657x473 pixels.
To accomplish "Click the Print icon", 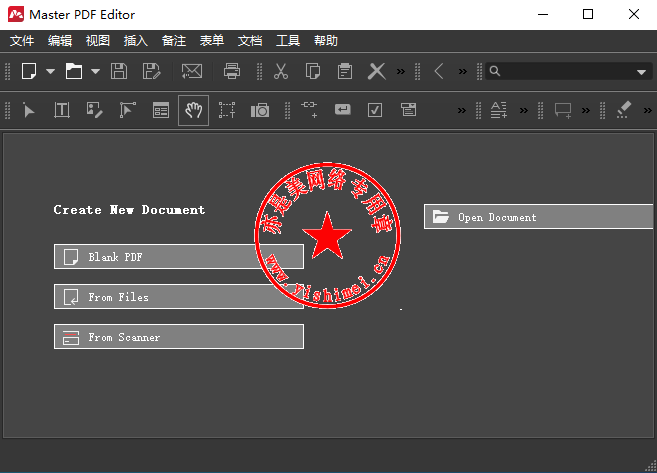I will pyautogui.click(x=232, y=71).
